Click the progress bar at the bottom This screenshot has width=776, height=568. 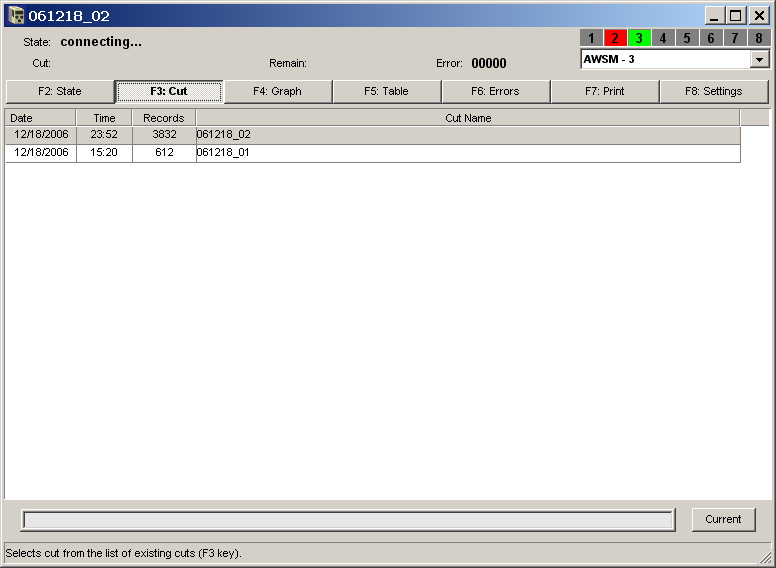click(x=347, y=520)
